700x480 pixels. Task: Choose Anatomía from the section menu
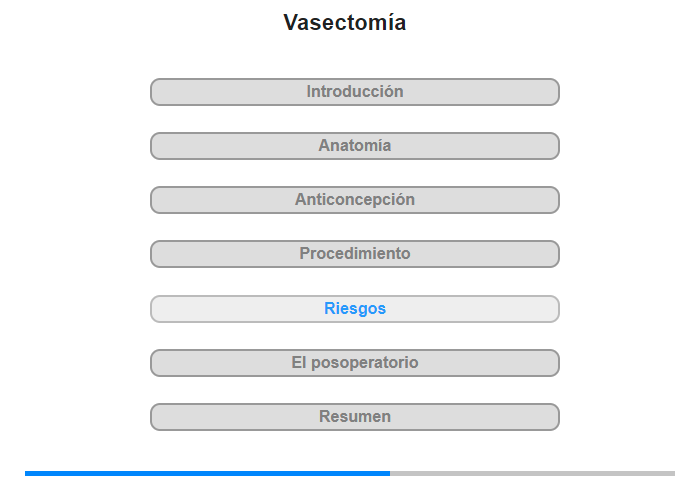[355, 146]
